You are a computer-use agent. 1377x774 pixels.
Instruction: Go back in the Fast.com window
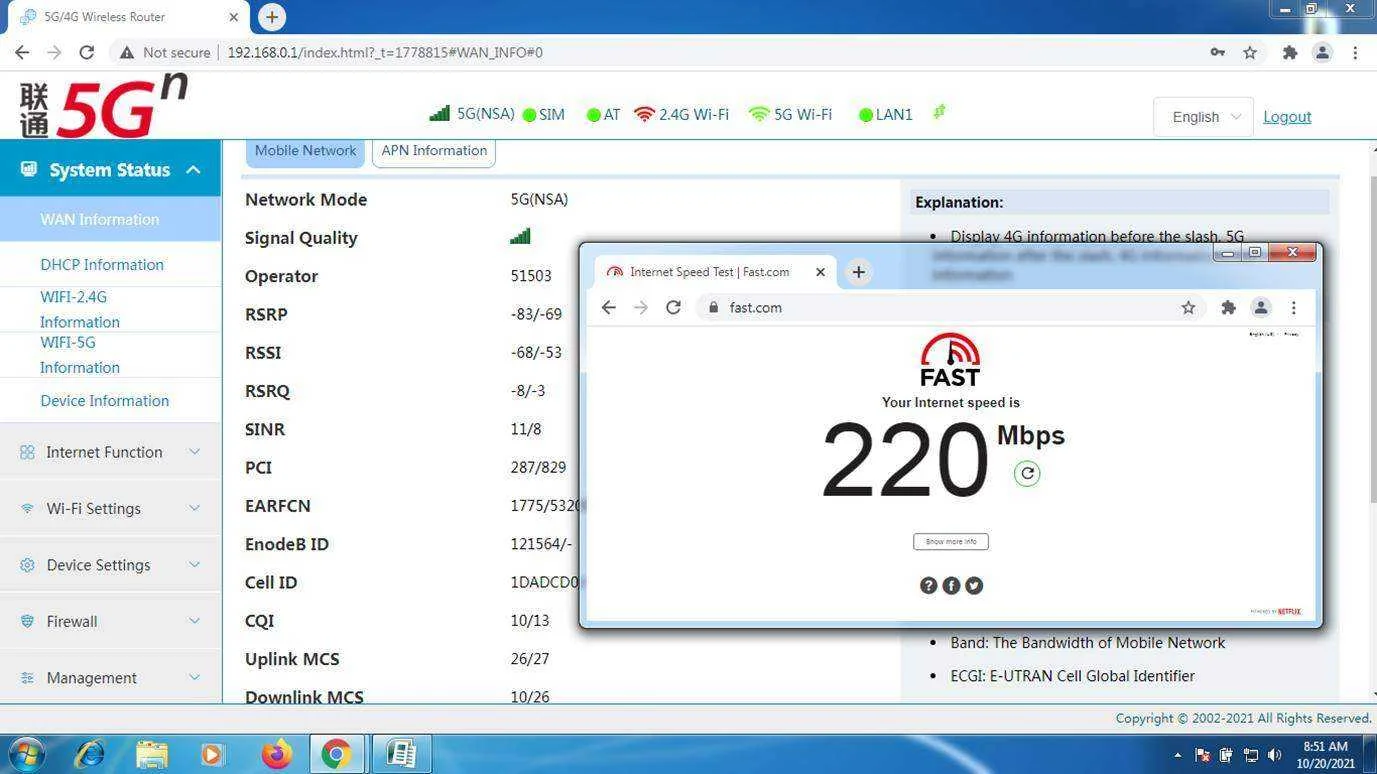coord(608,308)
